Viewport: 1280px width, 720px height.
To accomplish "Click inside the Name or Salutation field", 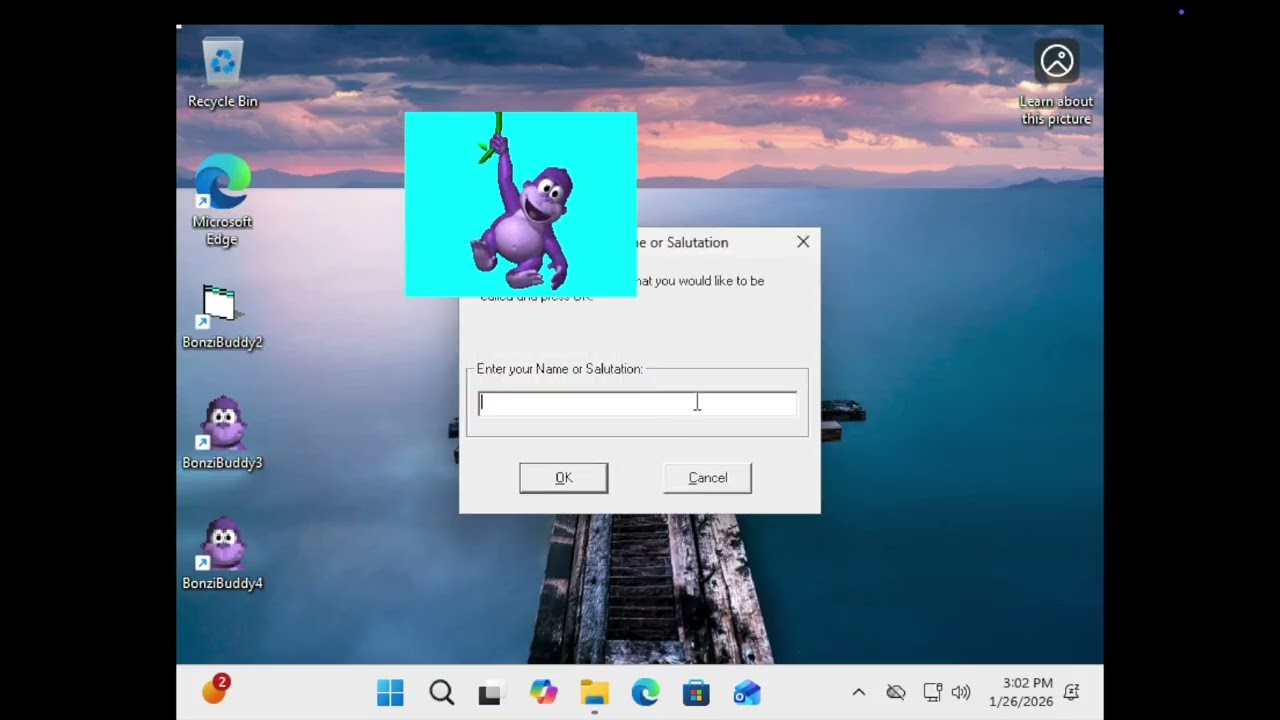I will pos(637,403).
